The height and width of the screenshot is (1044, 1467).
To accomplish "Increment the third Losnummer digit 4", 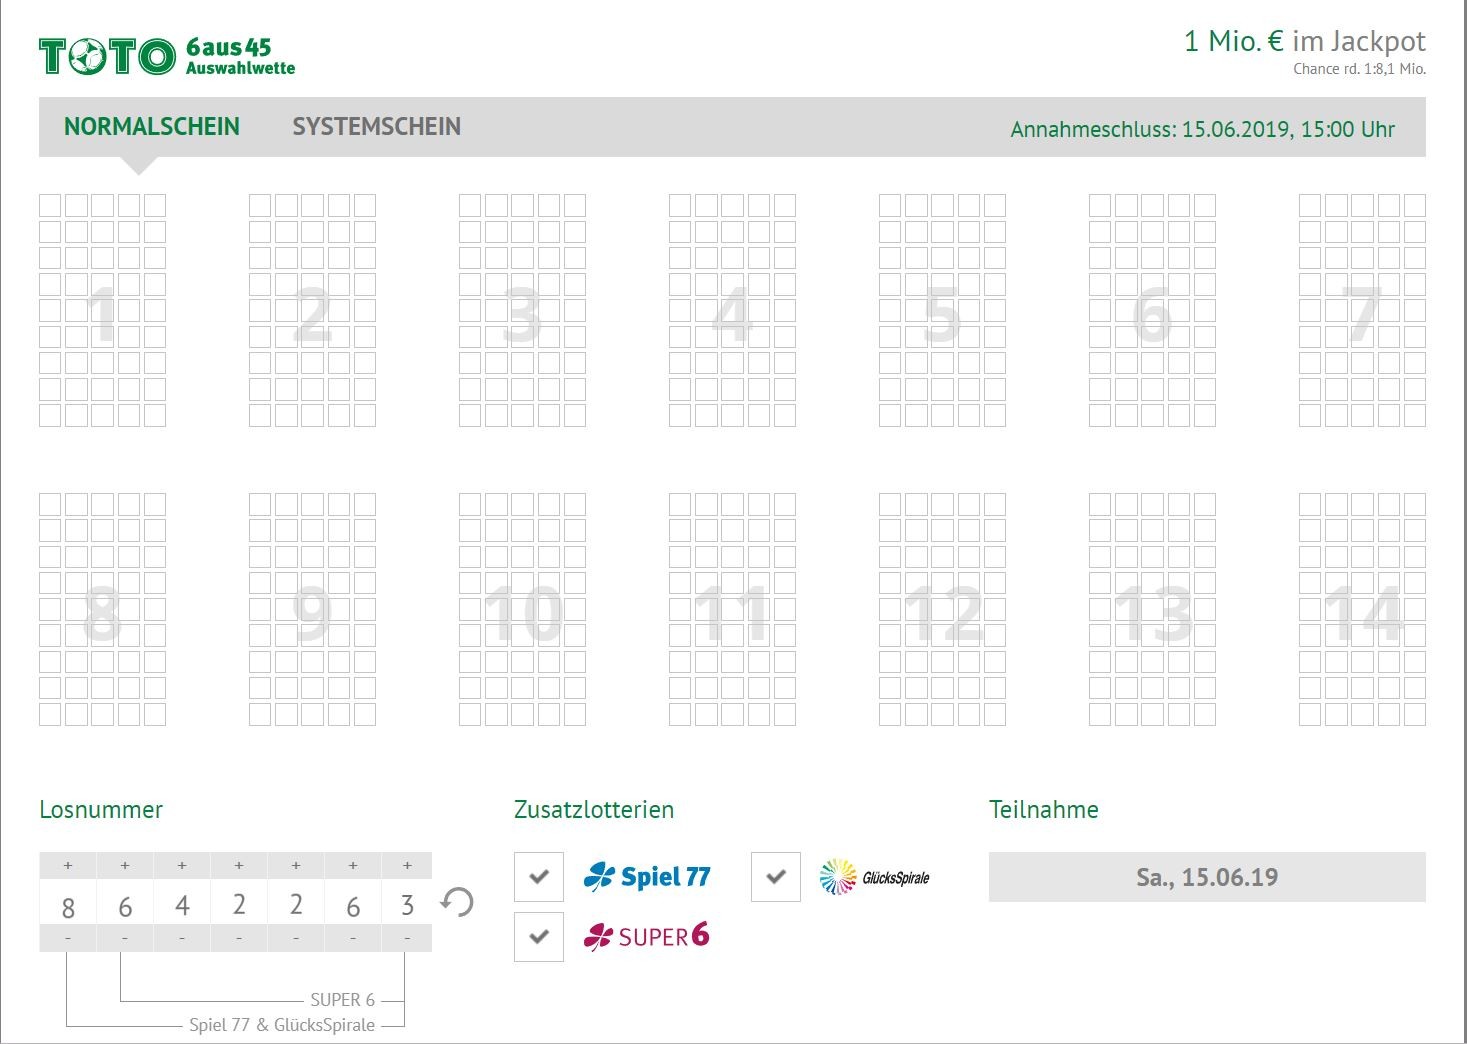I will coord(182,865).
